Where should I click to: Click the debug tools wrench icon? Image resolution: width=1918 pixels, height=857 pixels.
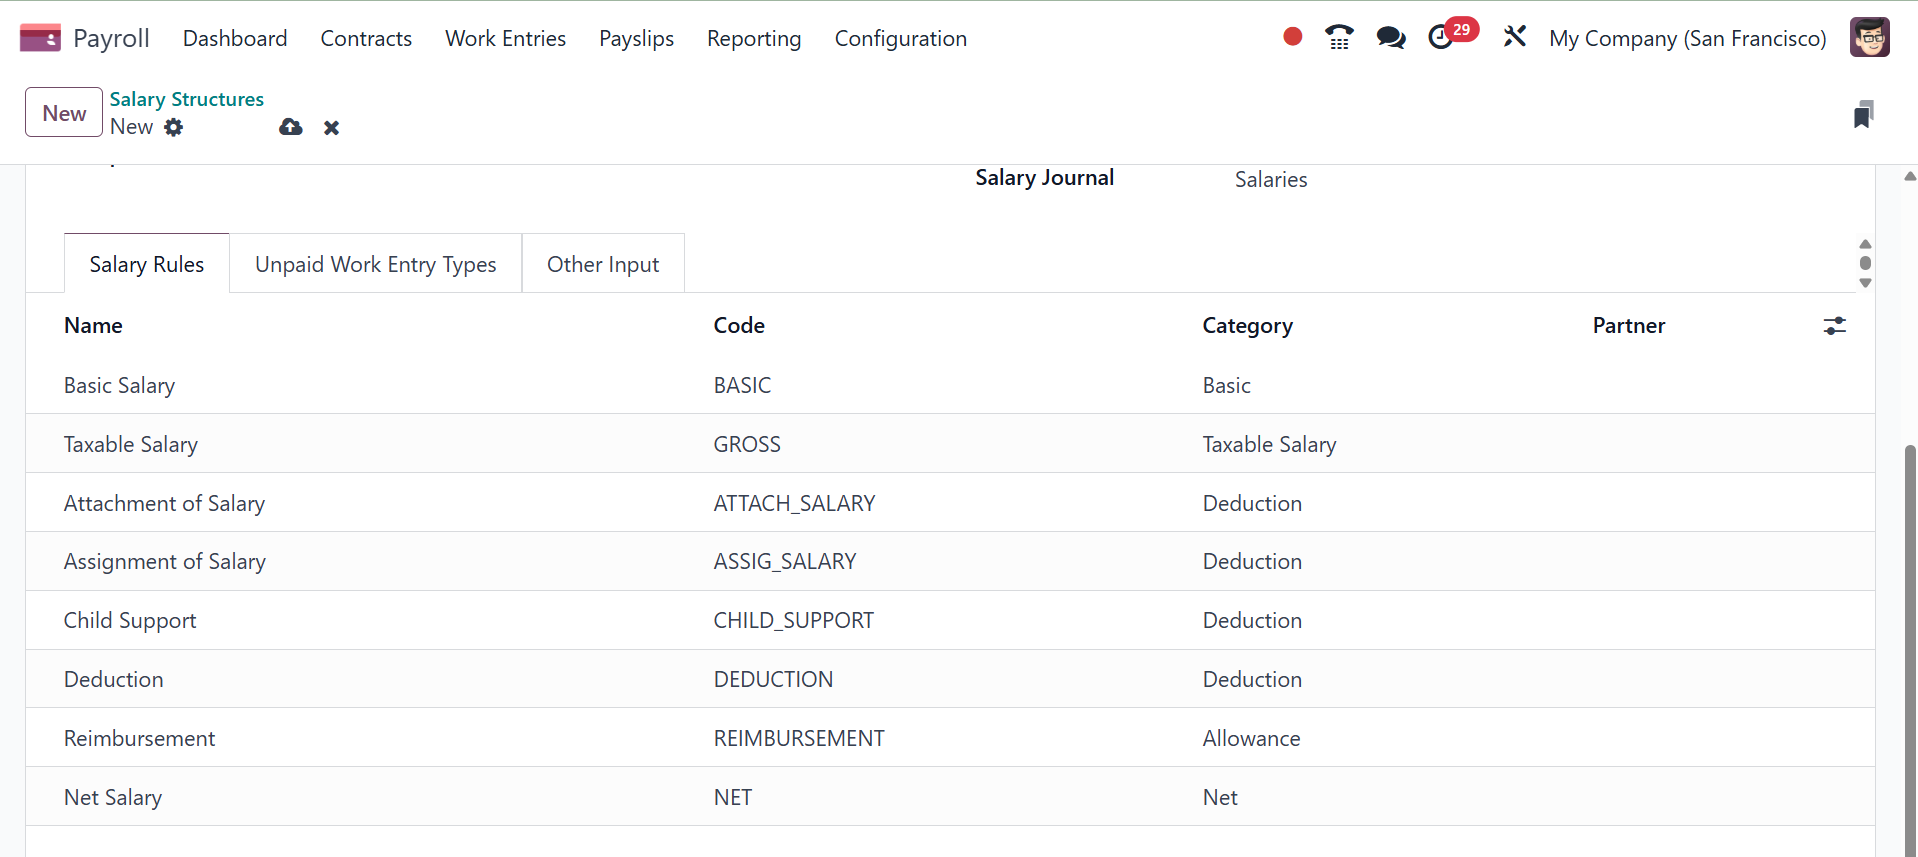click(x=1514, y=37)
